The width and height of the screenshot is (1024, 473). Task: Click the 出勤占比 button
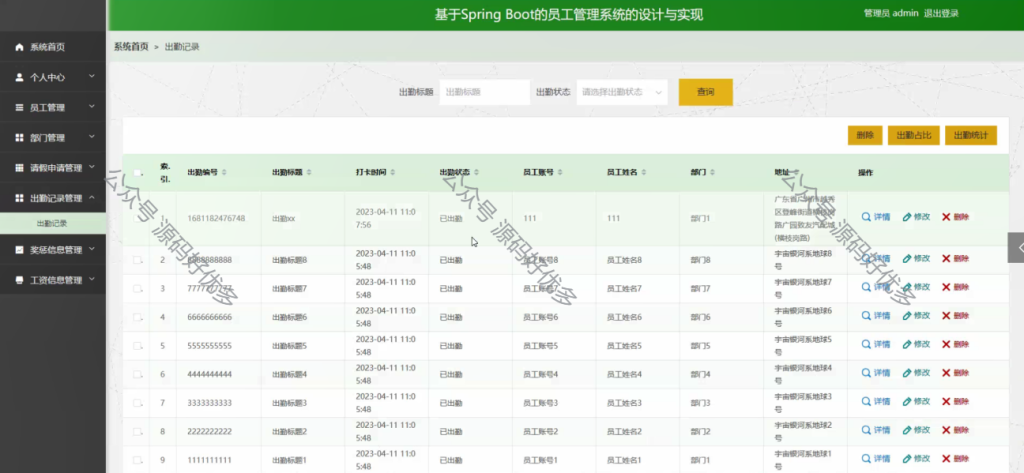pyautogui.click(x=914, y=135)
